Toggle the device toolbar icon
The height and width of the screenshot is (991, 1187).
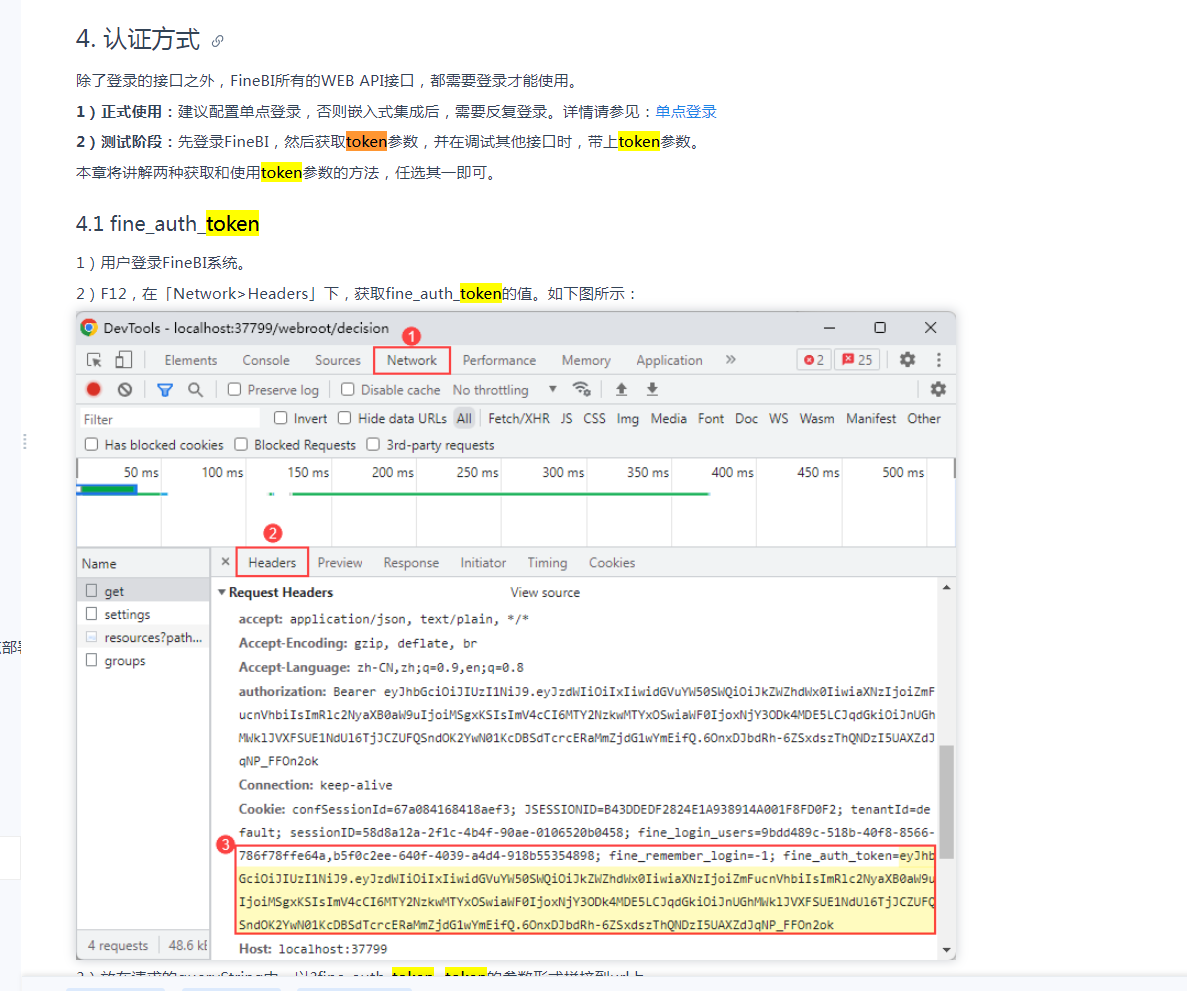123,360
